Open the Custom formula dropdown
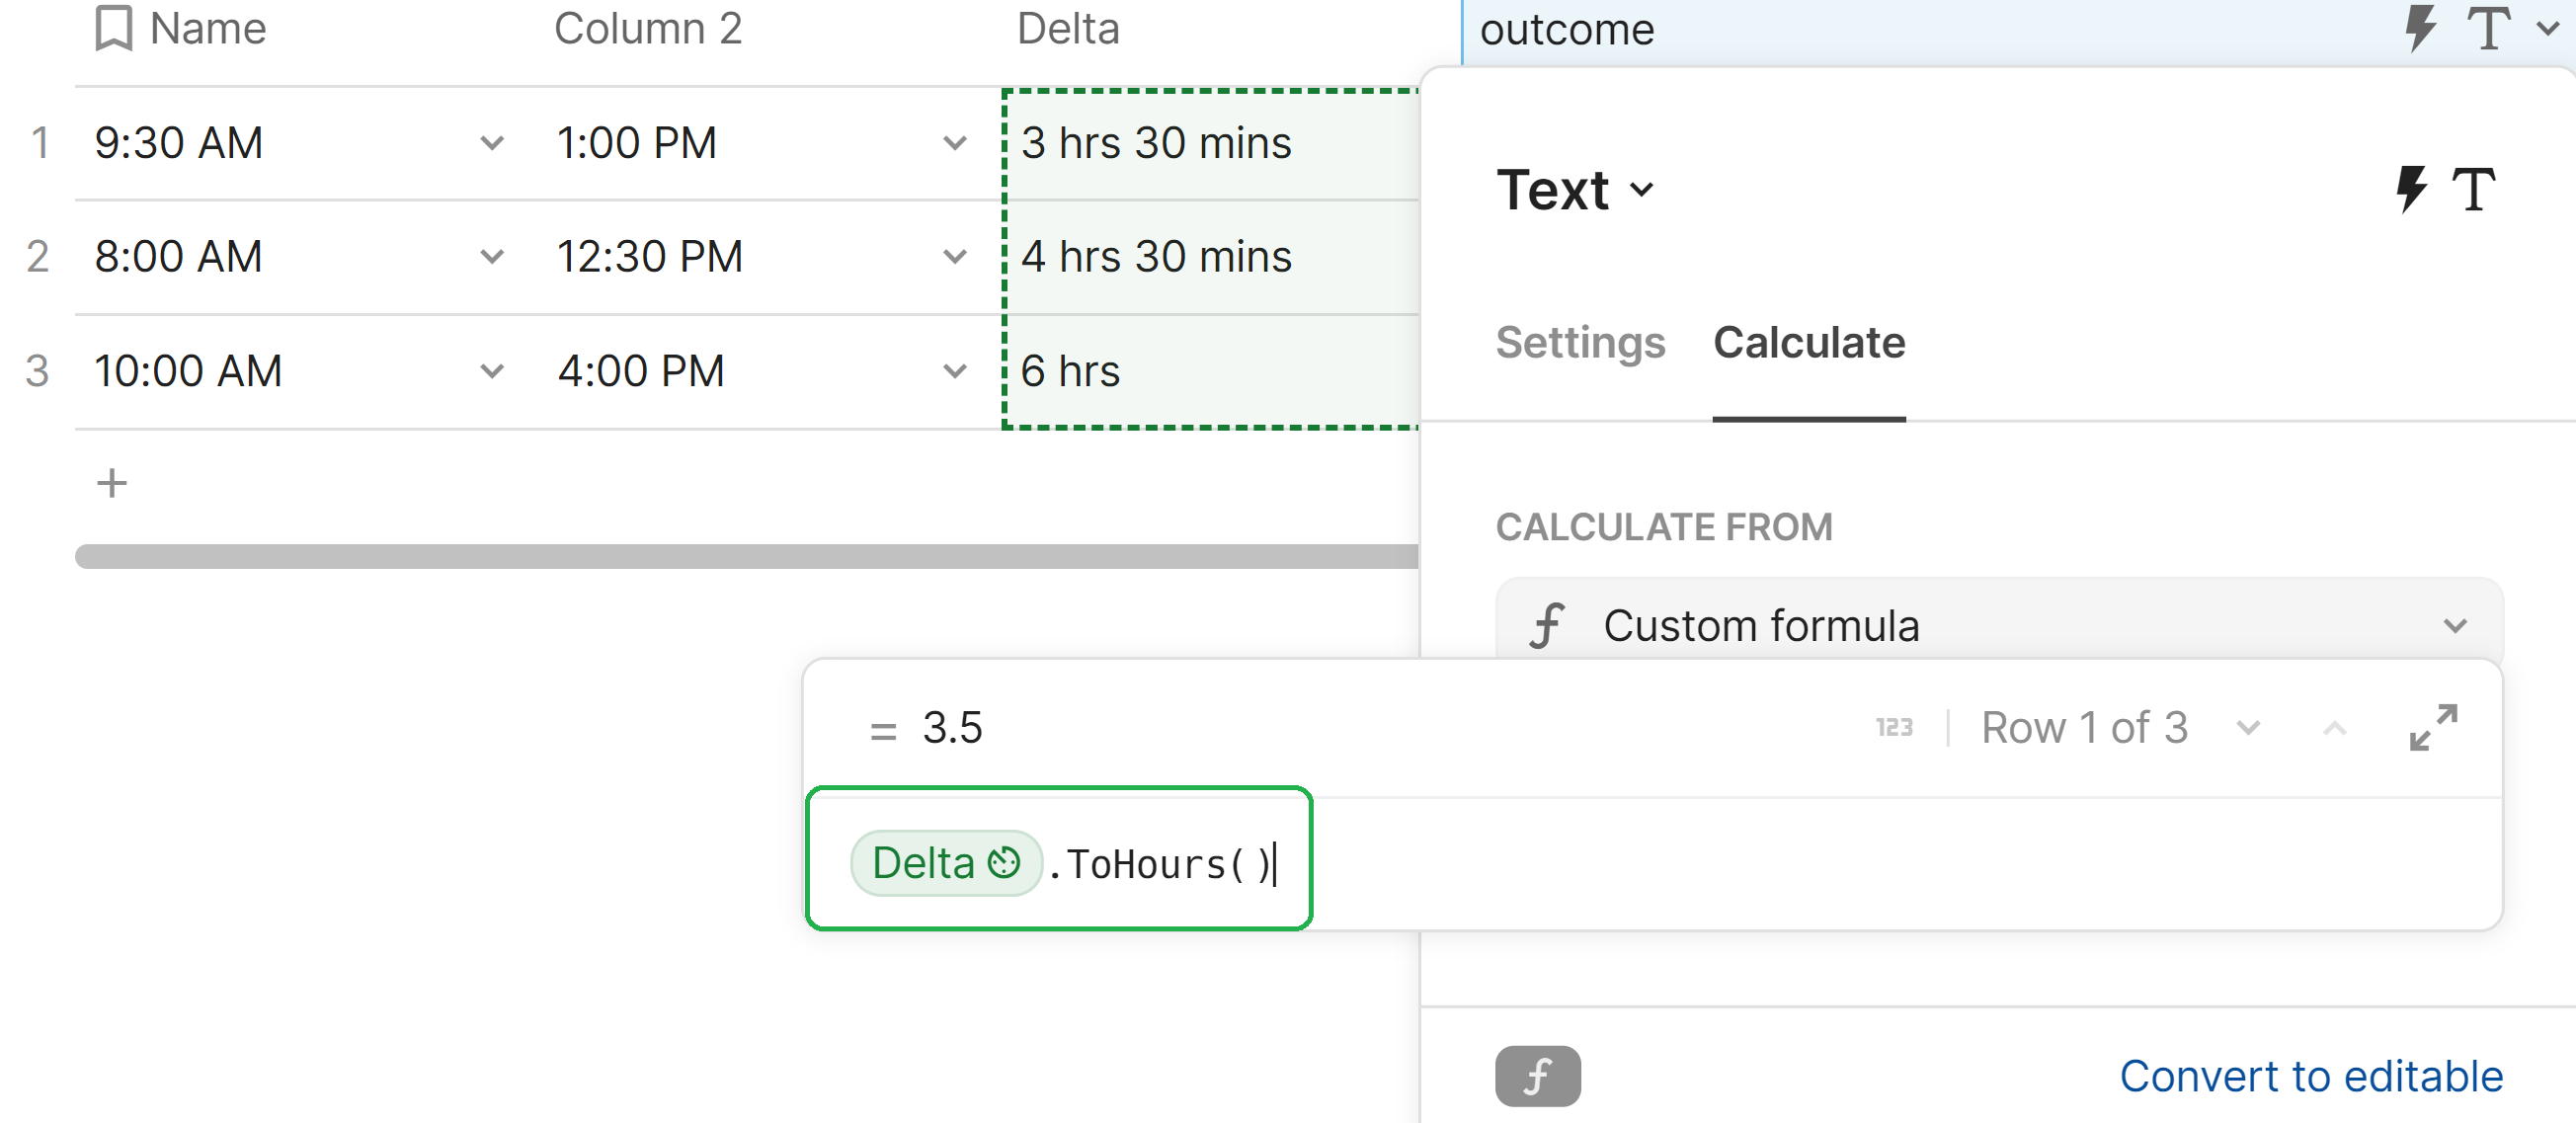 [1998, 626]
